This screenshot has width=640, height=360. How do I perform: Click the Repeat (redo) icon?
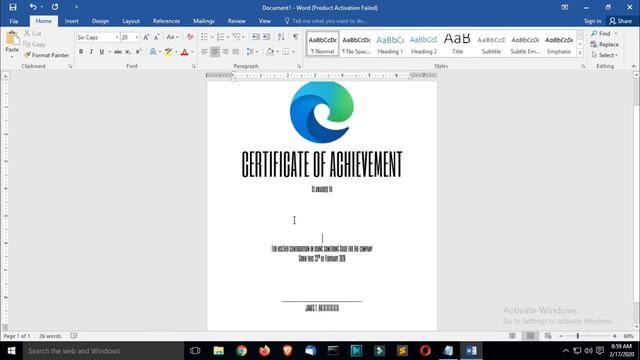pyautogui.click(x=55, y=7)
